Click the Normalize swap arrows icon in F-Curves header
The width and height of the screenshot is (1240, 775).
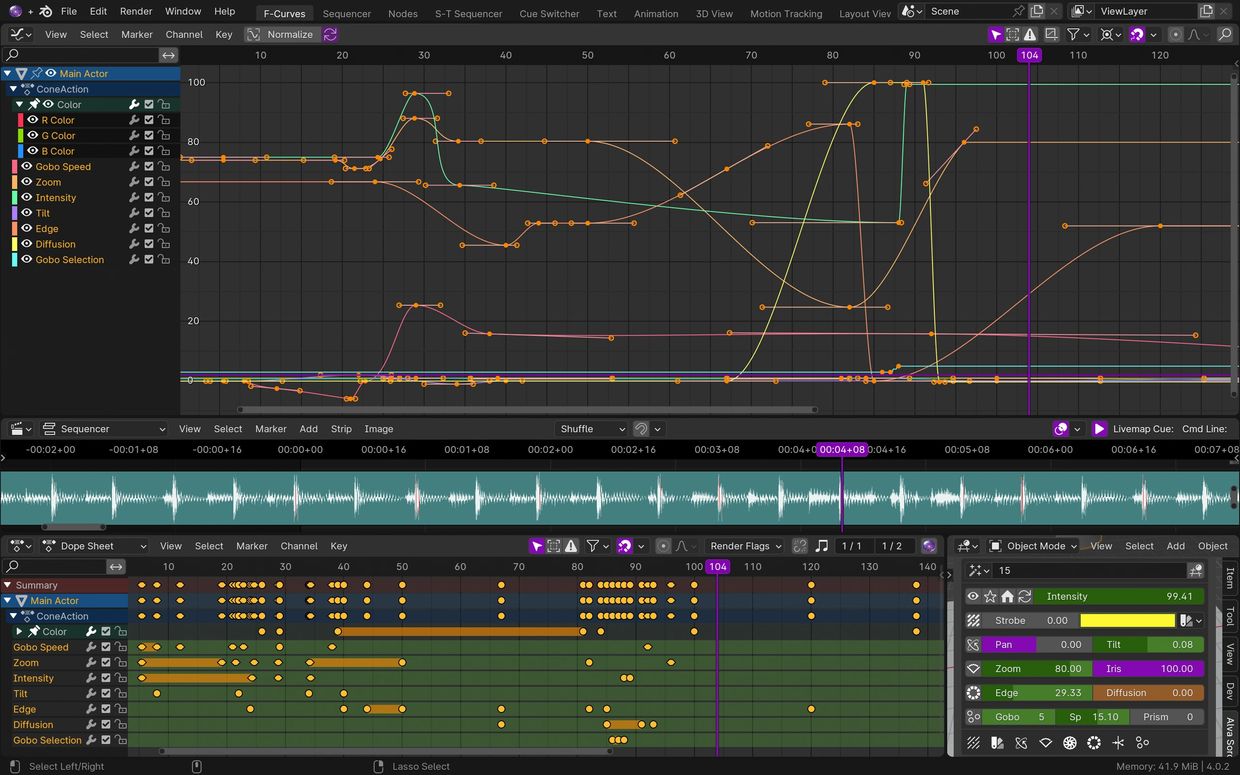tap(330, 34)
